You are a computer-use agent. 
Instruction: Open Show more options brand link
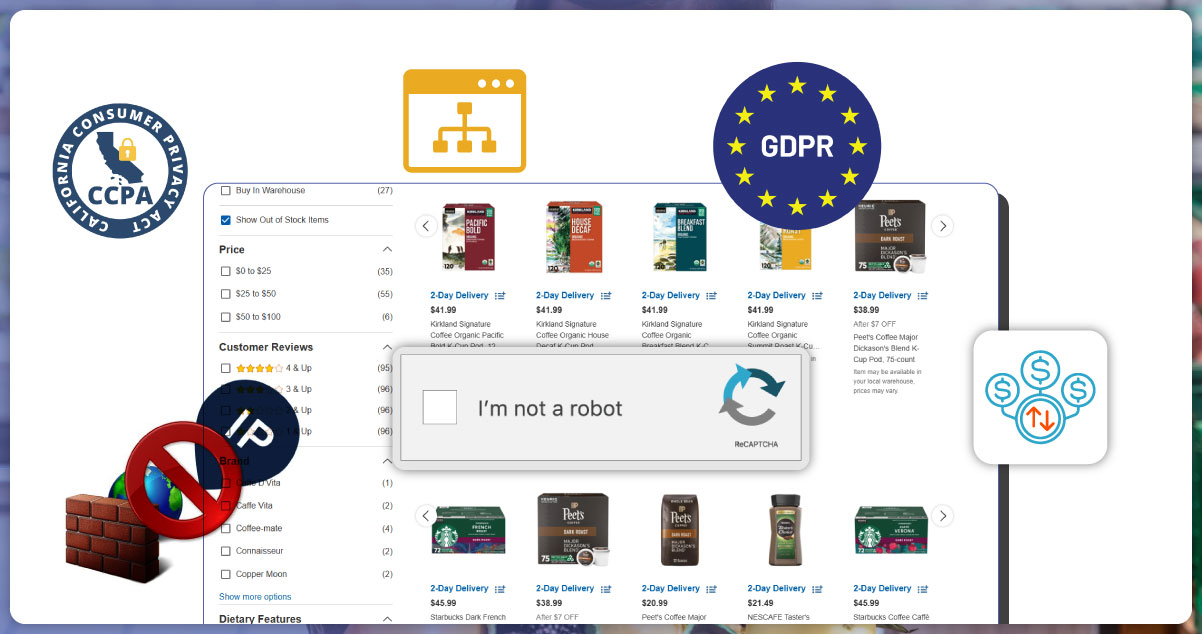(x=255, y=597)
